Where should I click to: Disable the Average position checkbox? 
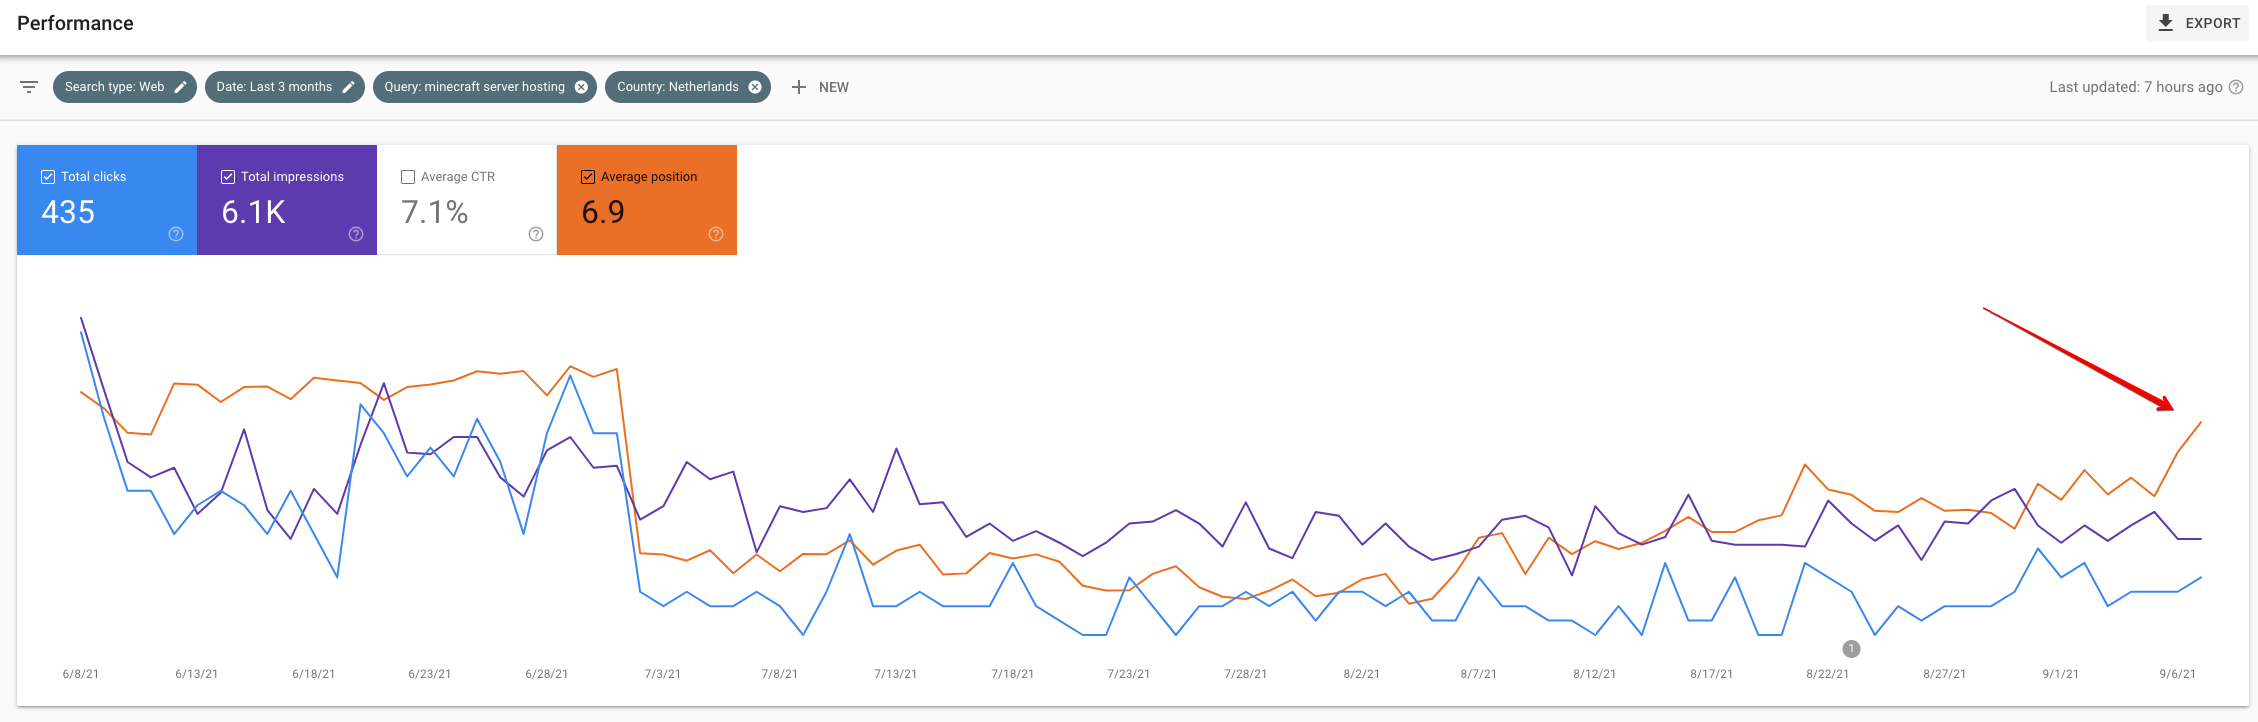588,177
